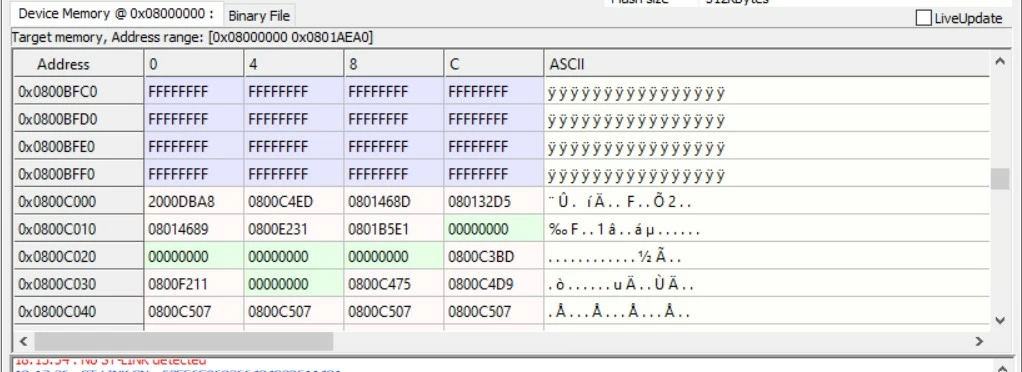This screenshot has width=1022, height=372.
Task: Click memory cell value 0801468D
Action: 394,202
